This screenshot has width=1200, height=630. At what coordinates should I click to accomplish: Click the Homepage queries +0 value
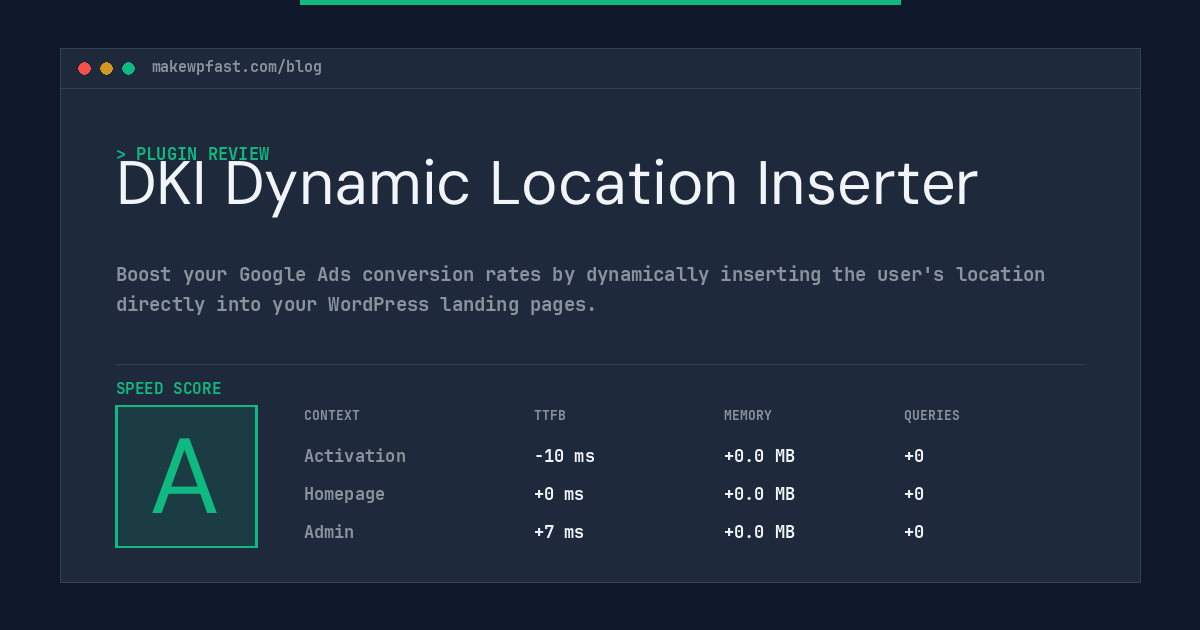pyautogui.click(x=914, y=494)
